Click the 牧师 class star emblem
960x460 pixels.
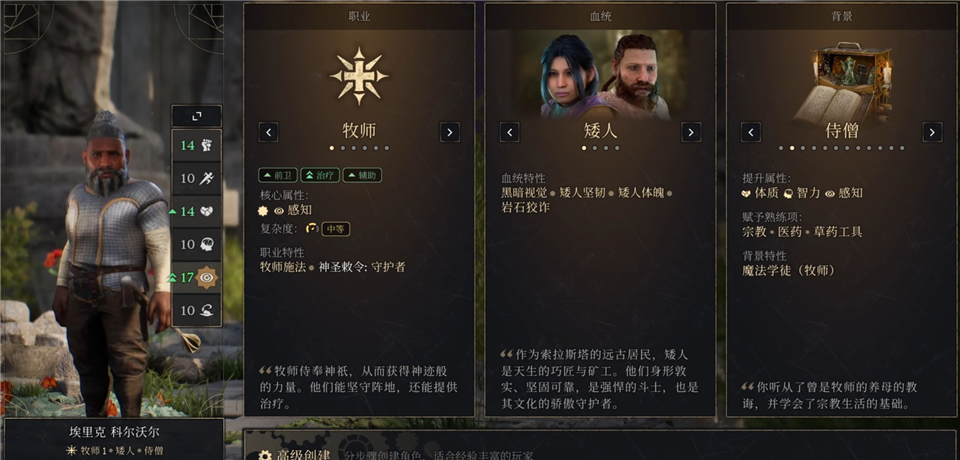(x=359, y=76)
